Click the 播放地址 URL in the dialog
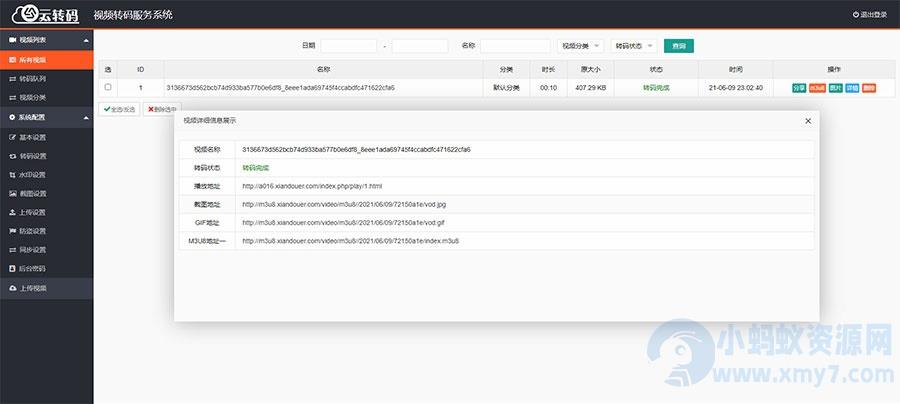The image size is (900, 404). click(312, 186)
